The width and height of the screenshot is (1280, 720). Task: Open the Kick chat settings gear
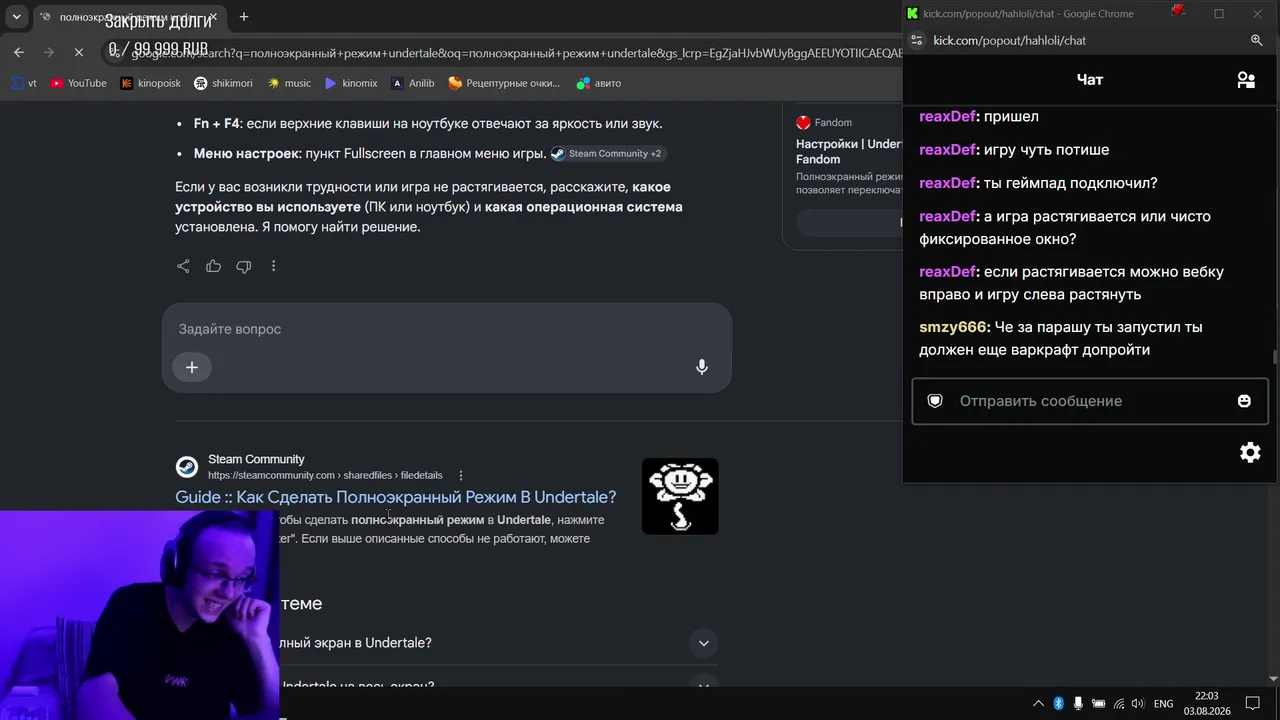(x=1250, y=452)
